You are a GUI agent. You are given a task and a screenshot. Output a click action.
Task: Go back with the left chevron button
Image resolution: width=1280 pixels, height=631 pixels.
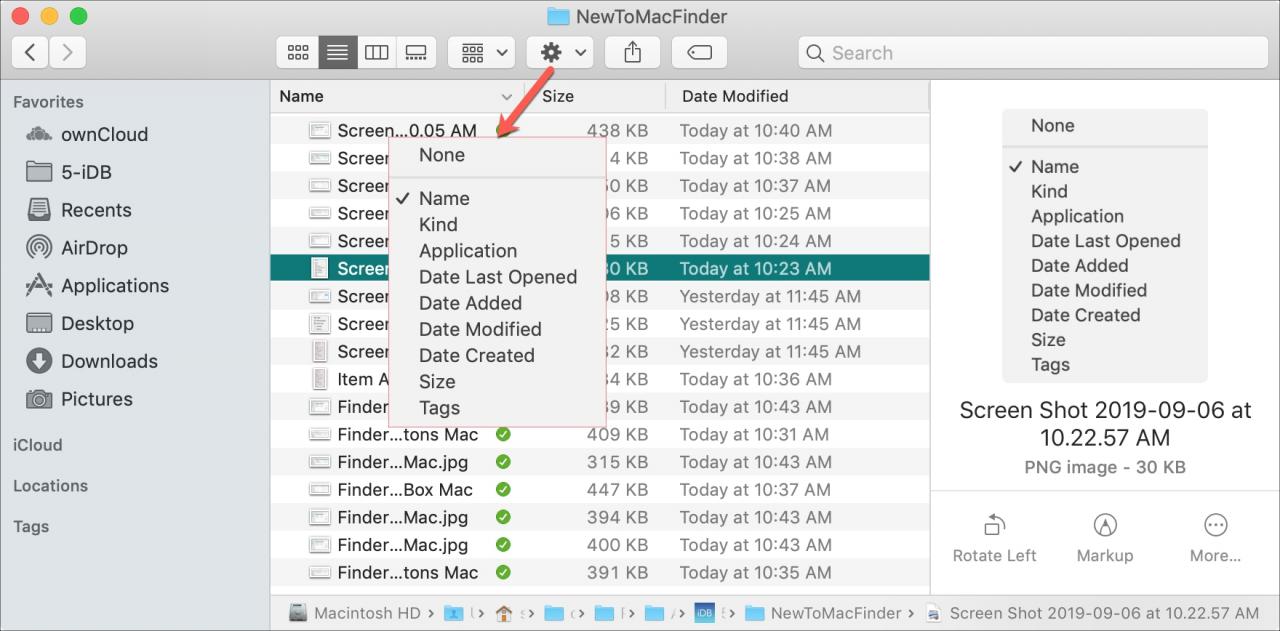click(x=30, y=52)
